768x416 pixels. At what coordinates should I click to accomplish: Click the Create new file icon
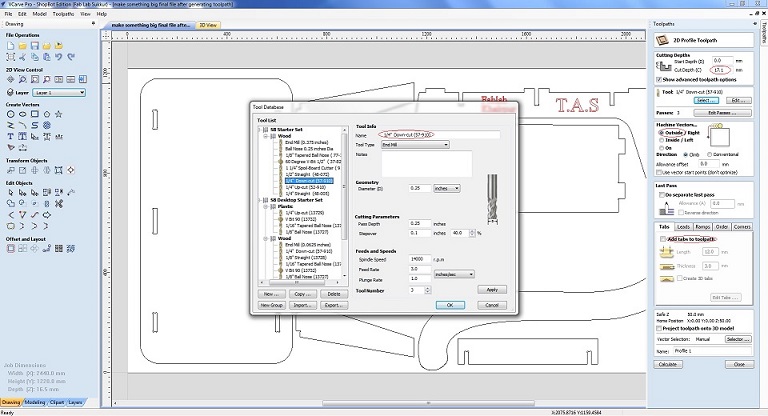tap(10, 46)
